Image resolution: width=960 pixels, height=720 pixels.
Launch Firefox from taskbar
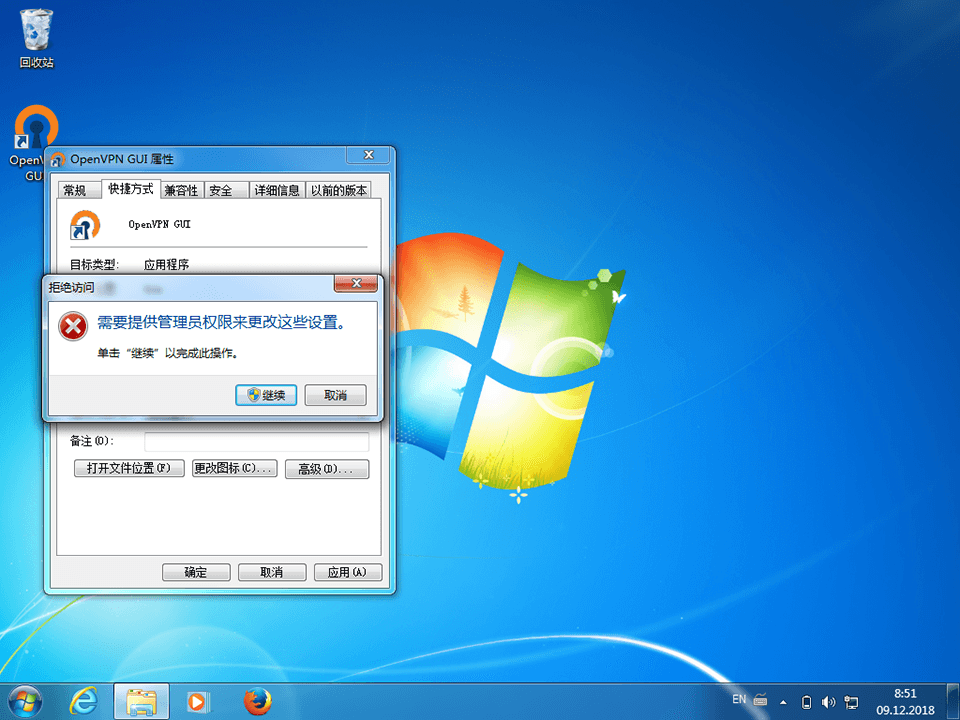click(257, 702)
